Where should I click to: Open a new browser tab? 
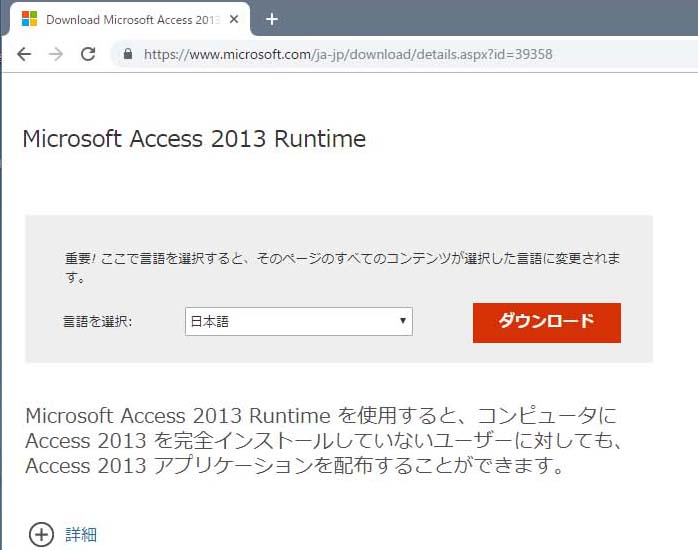coord(271,19)
